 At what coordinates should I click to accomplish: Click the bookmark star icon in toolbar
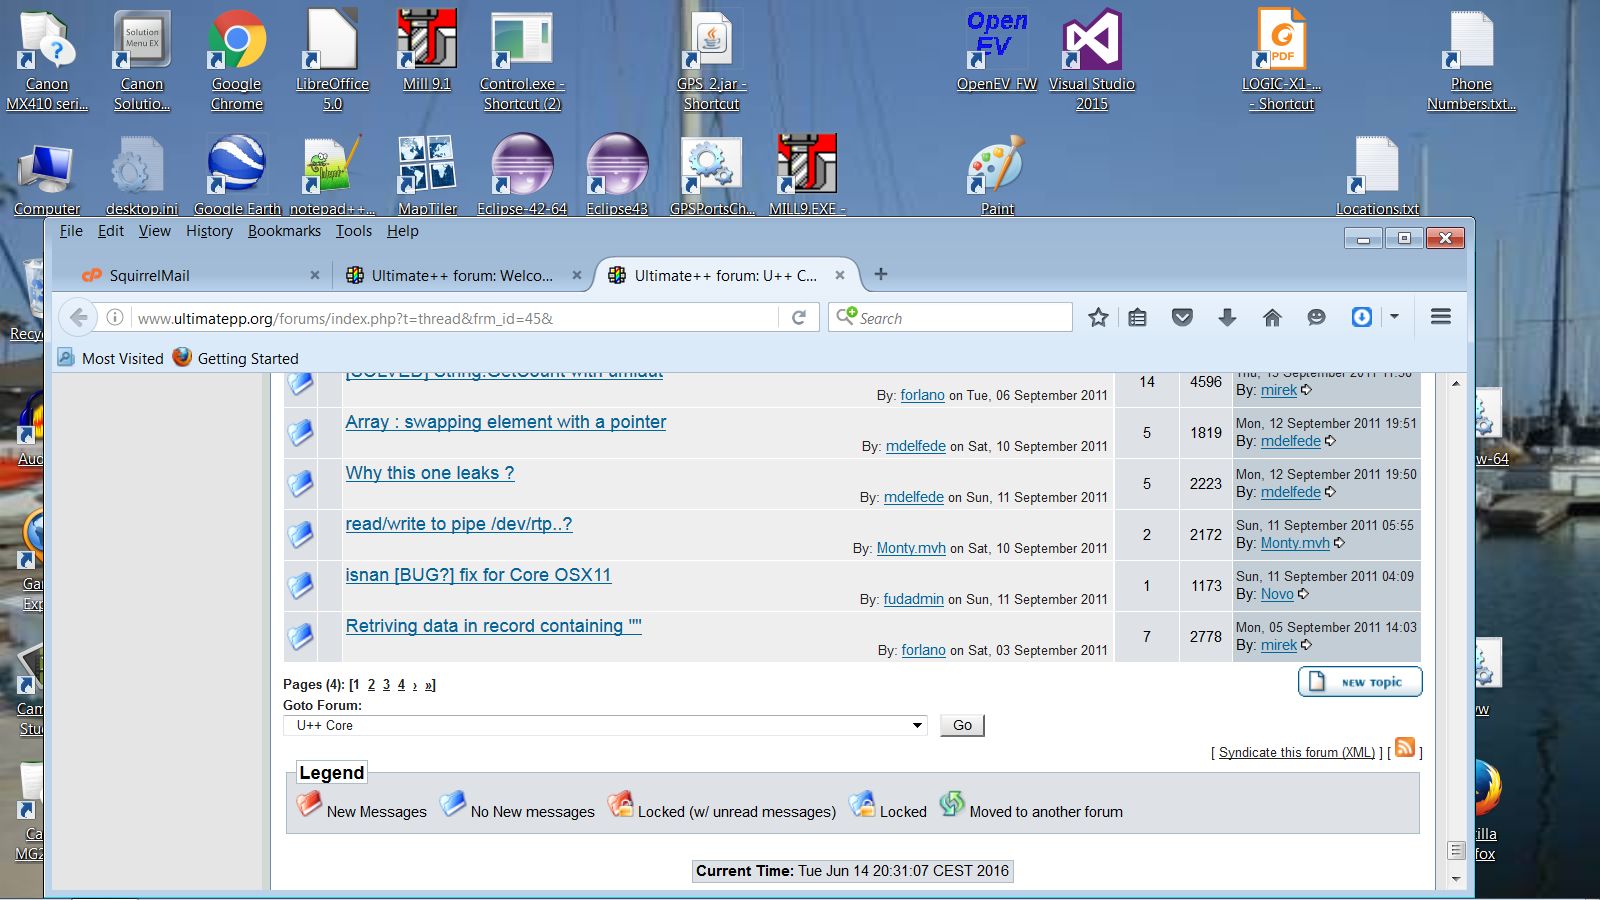(1098, 318)
